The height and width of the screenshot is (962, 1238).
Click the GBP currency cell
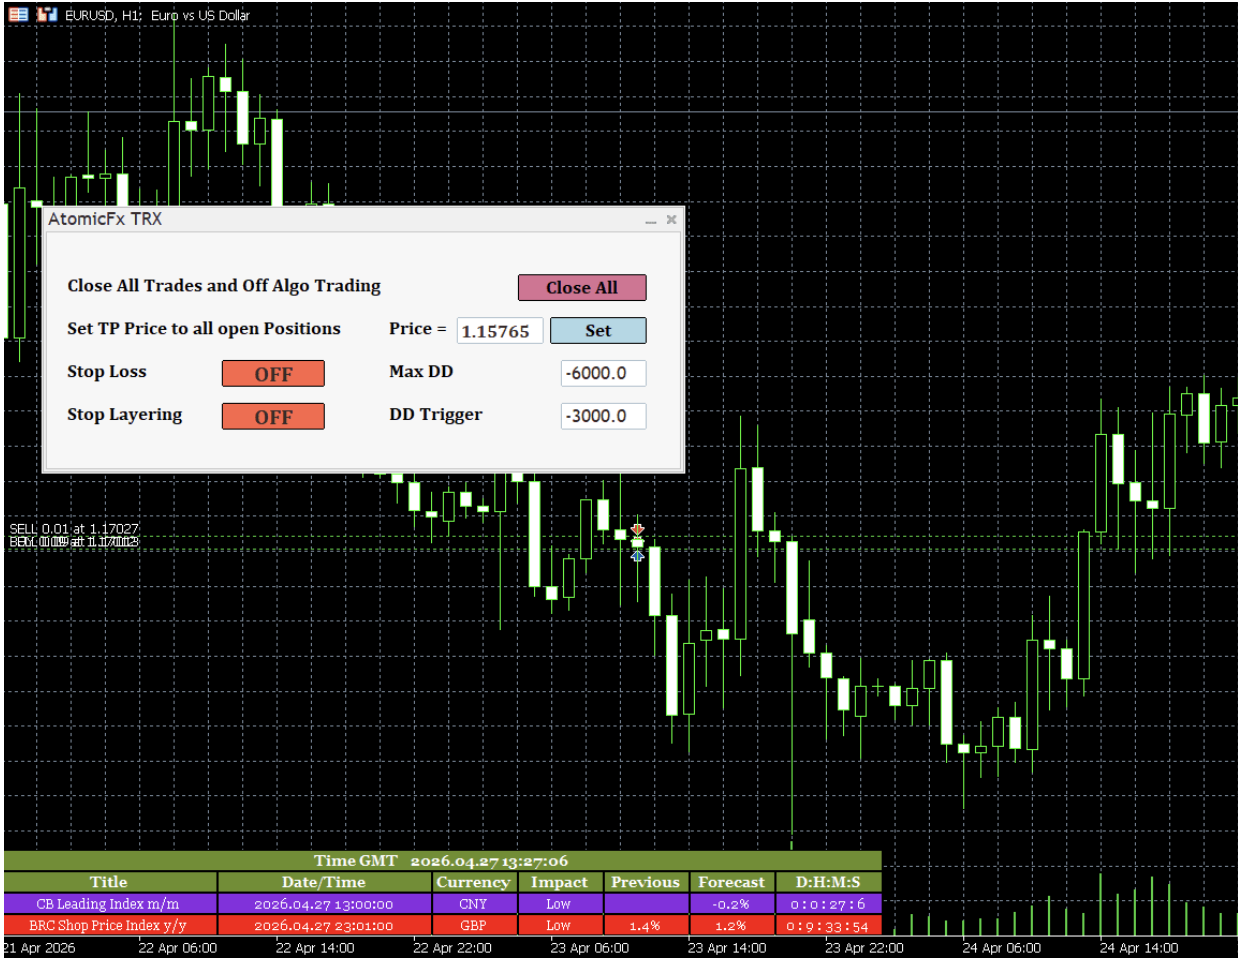[x=473, y=926]
